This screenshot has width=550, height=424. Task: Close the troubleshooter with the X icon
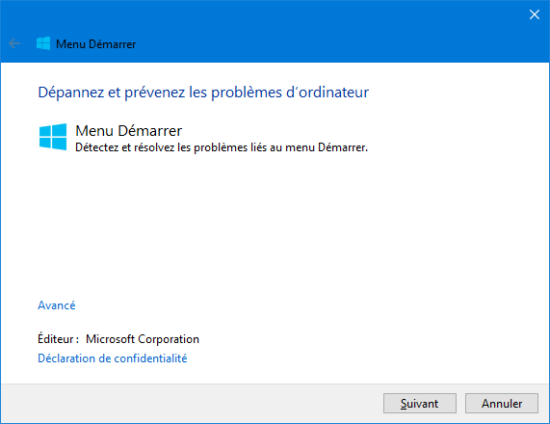tap(534, 14)
